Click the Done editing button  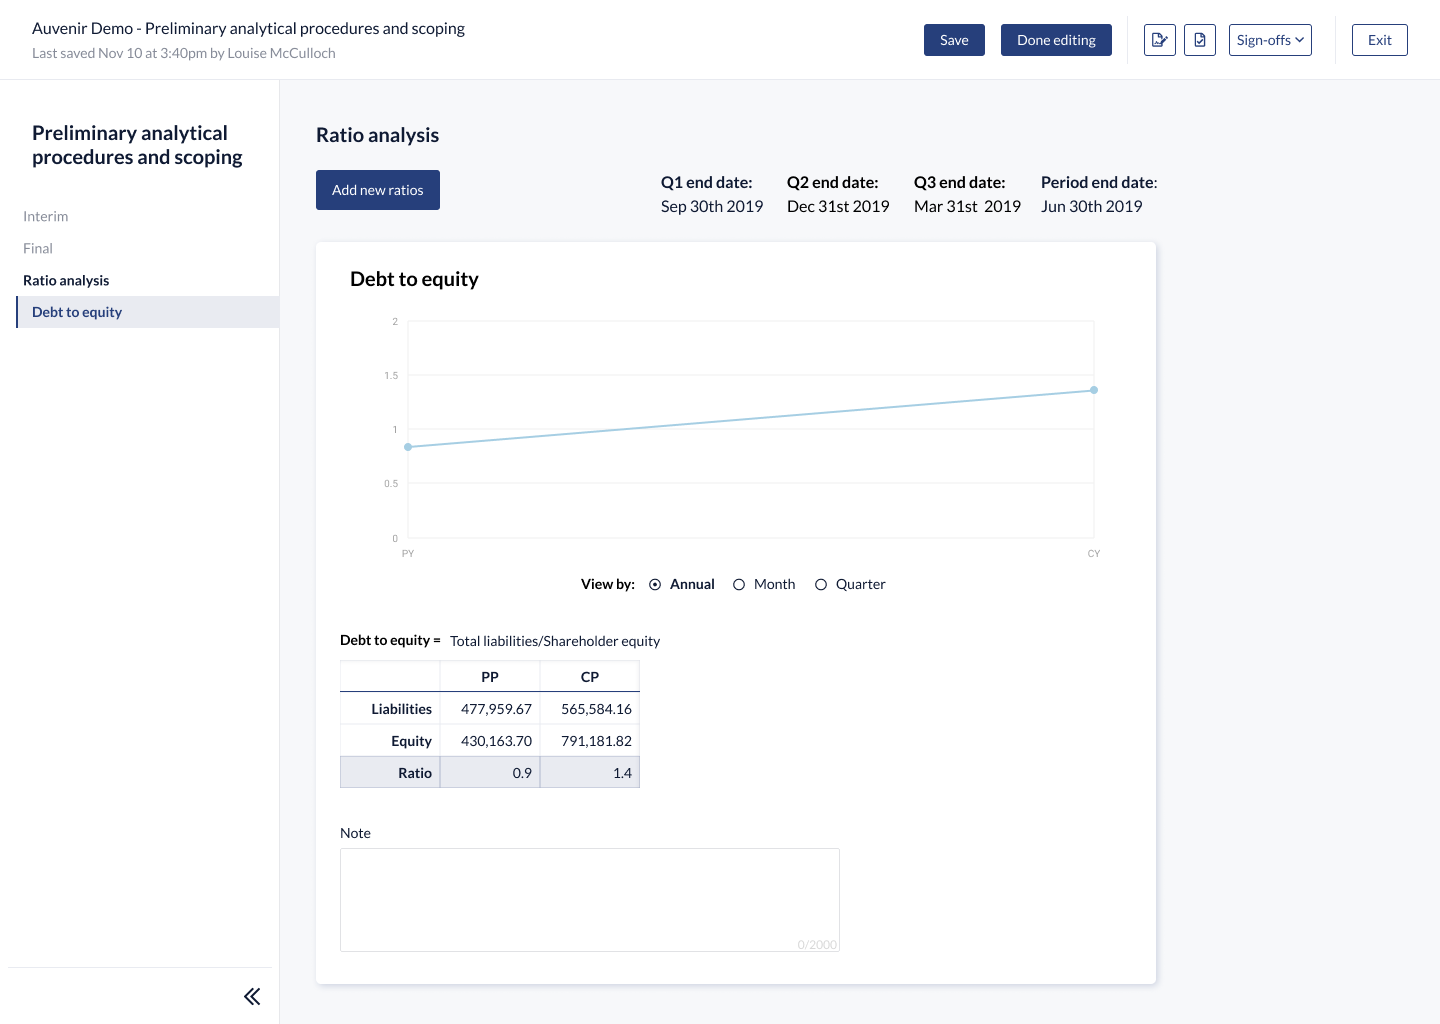coord(1056,40)
